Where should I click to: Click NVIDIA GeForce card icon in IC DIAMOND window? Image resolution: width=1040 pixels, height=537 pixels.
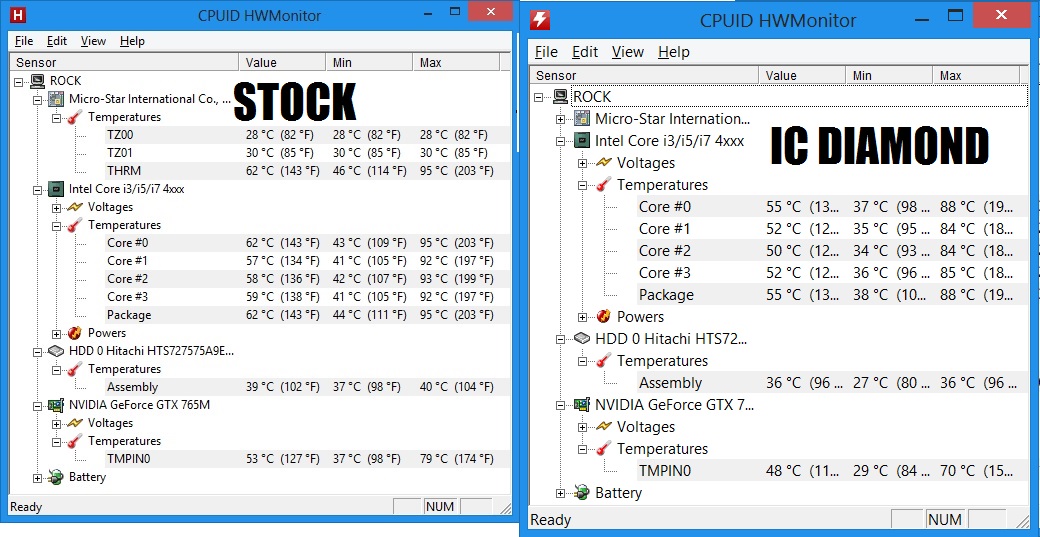point(582,404)
